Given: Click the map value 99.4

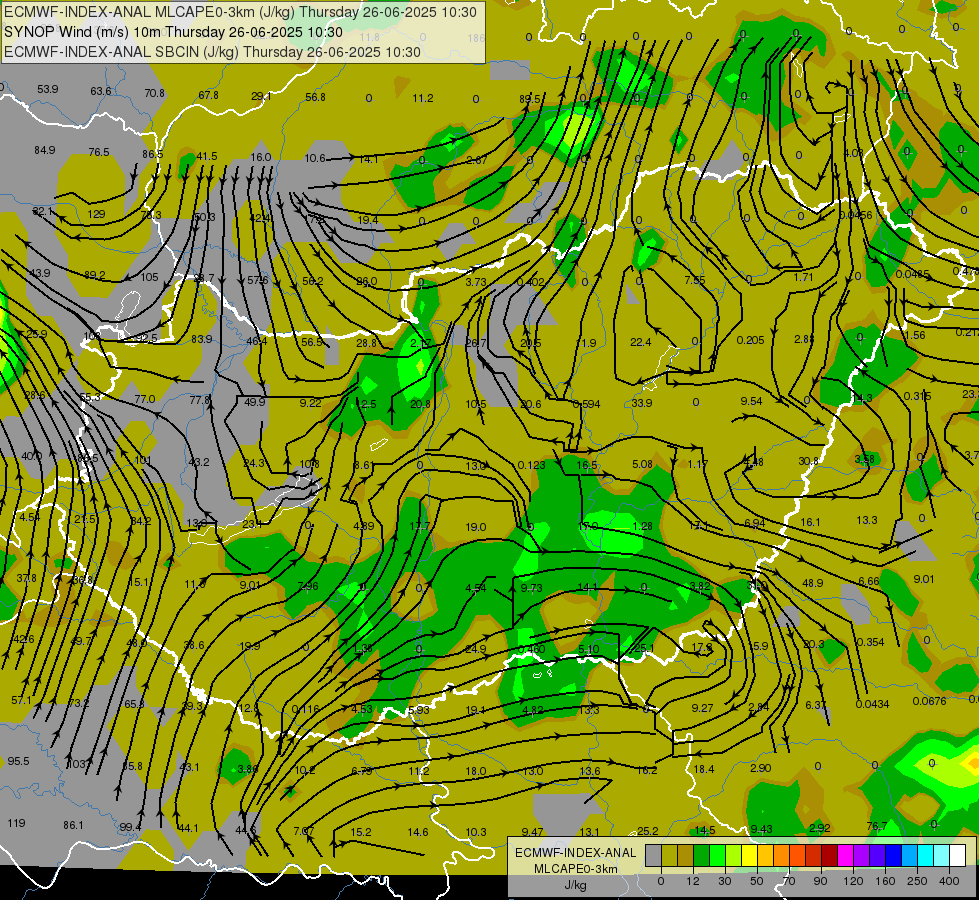Looking at the screenshot, I should pos(130,828).
